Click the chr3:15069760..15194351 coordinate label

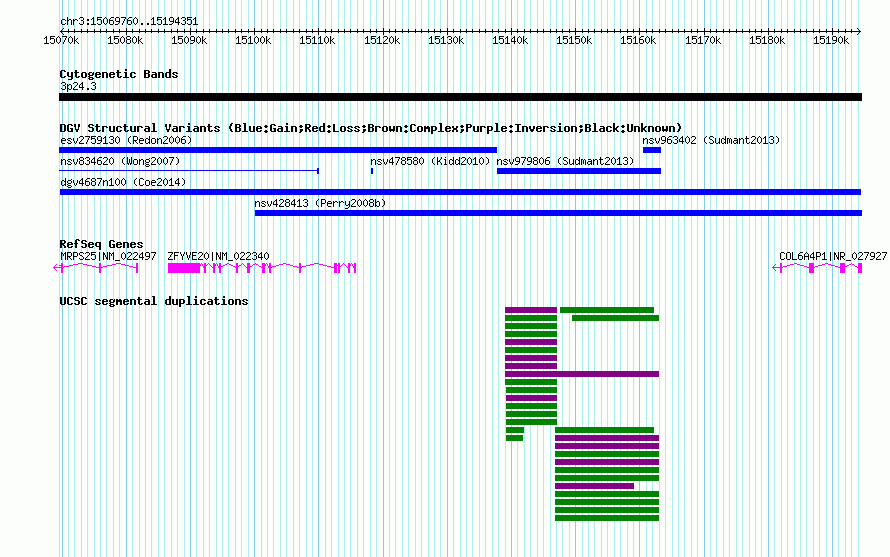[129, 22]
